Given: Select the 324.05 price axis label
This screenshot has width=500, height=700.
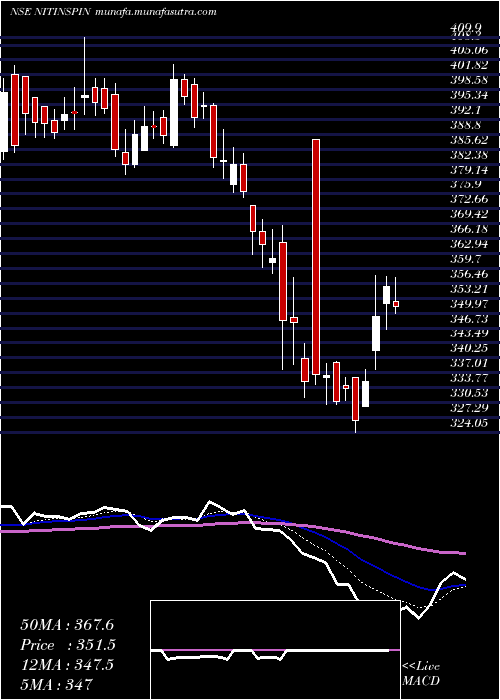Looking at the screenshot, I should tap(469, 423).
